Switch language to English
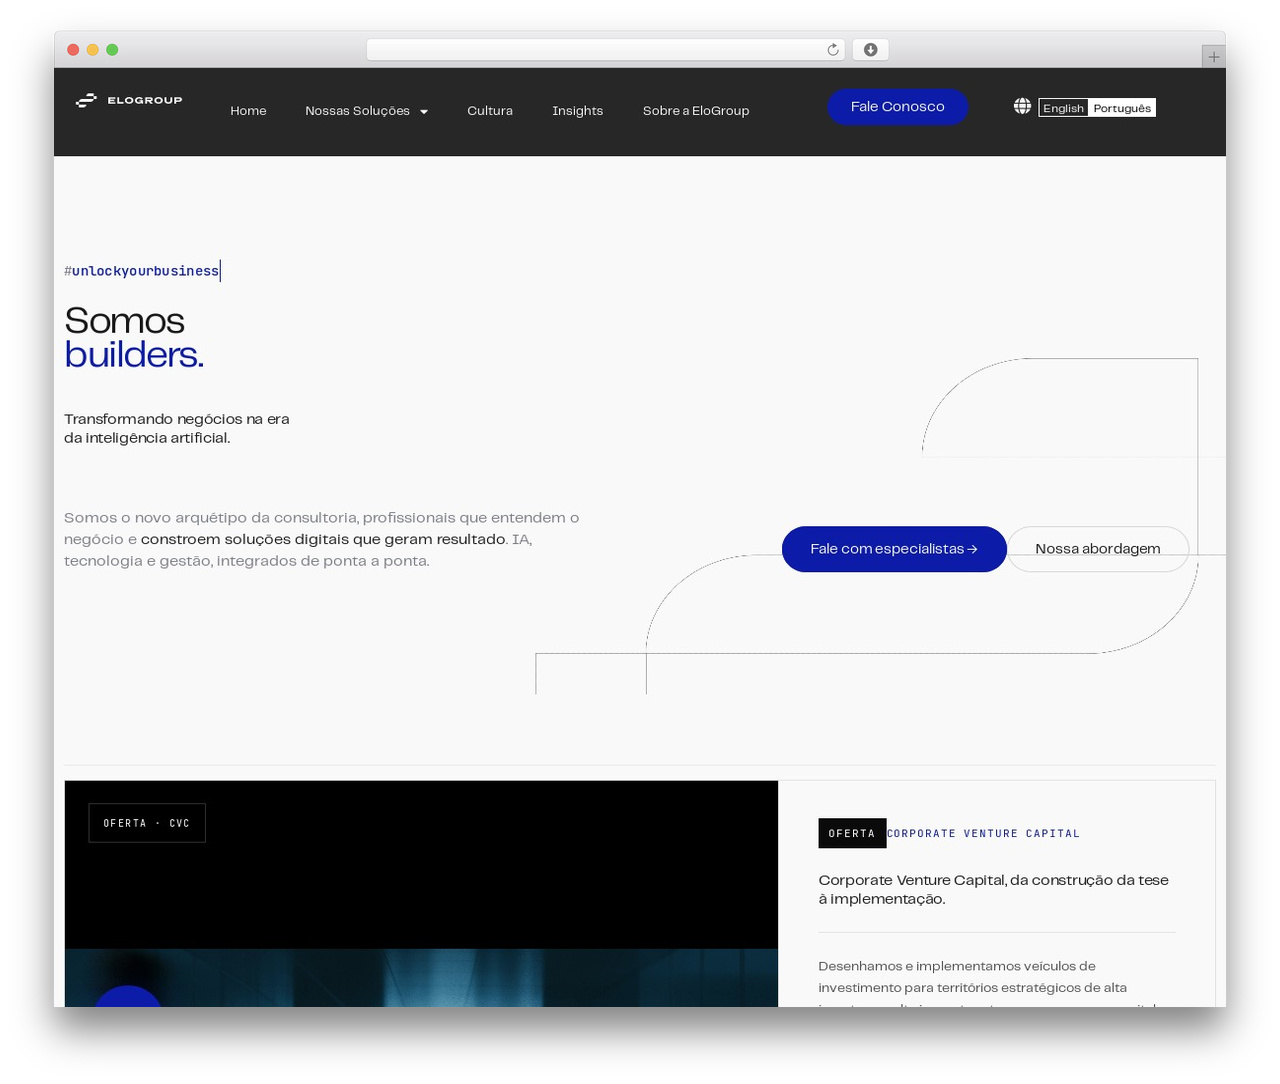This screenshot has width=1280, height=1084. tap(1063, 108)
